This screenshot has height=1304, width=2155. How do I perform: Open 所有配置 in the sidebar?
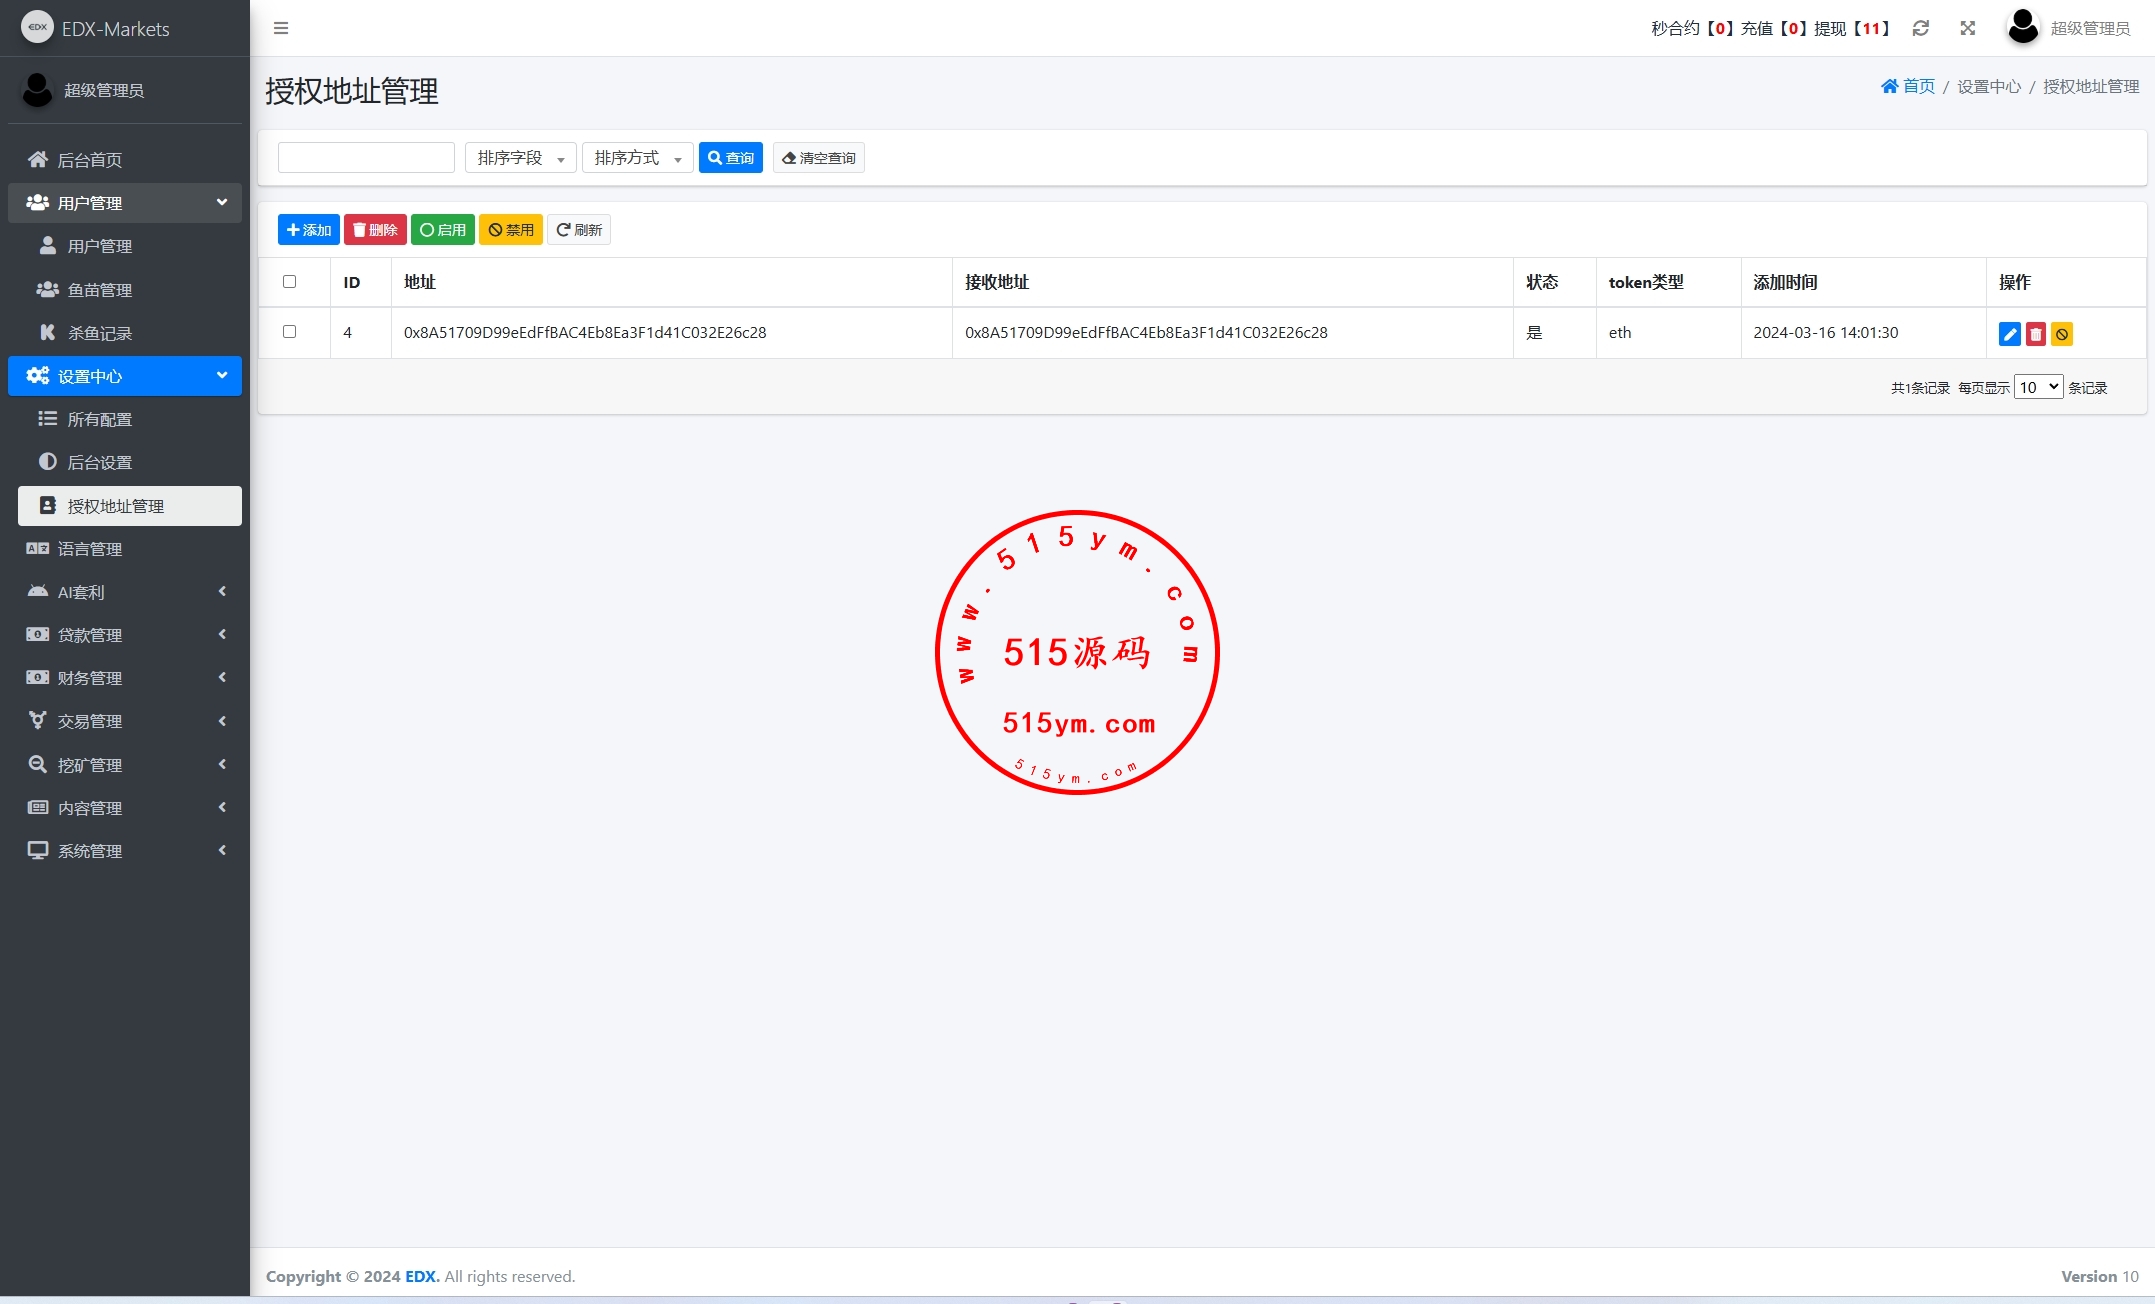point(99,419)
